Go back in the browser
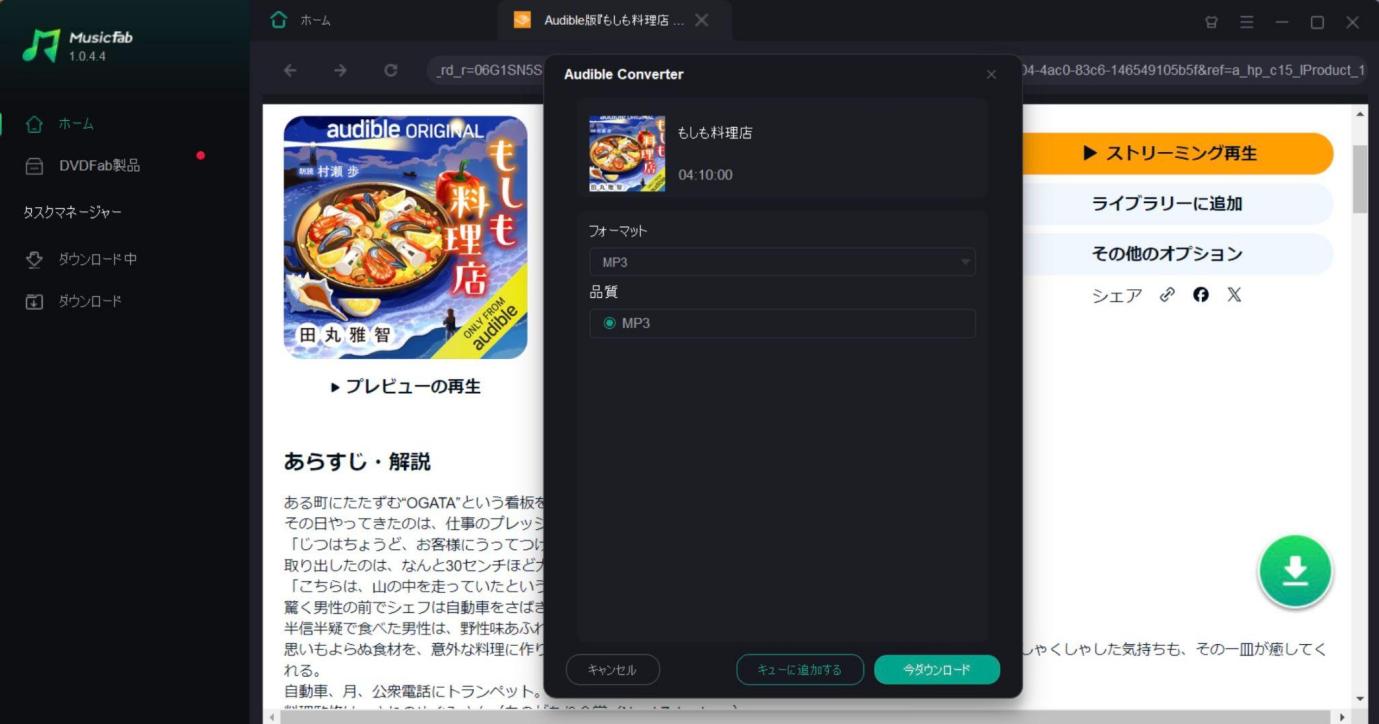 [x=290, y=70]
